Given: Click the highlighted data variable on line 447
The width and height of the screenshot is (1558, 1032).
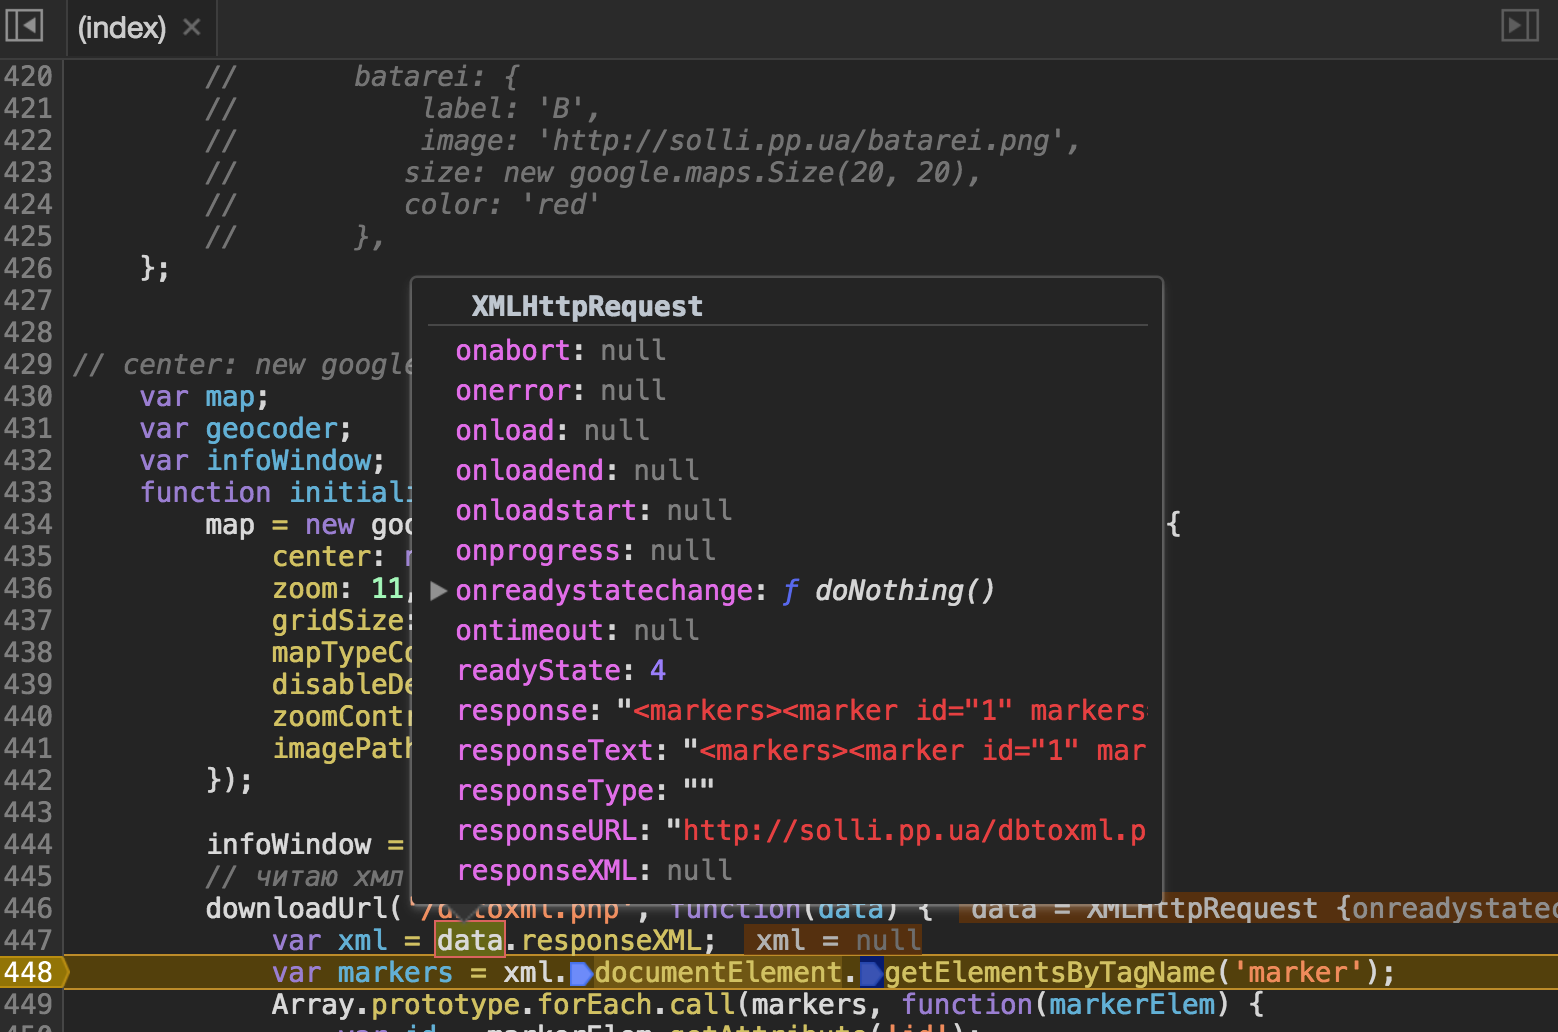Looking at the screenshot, I should pos(469,940).
